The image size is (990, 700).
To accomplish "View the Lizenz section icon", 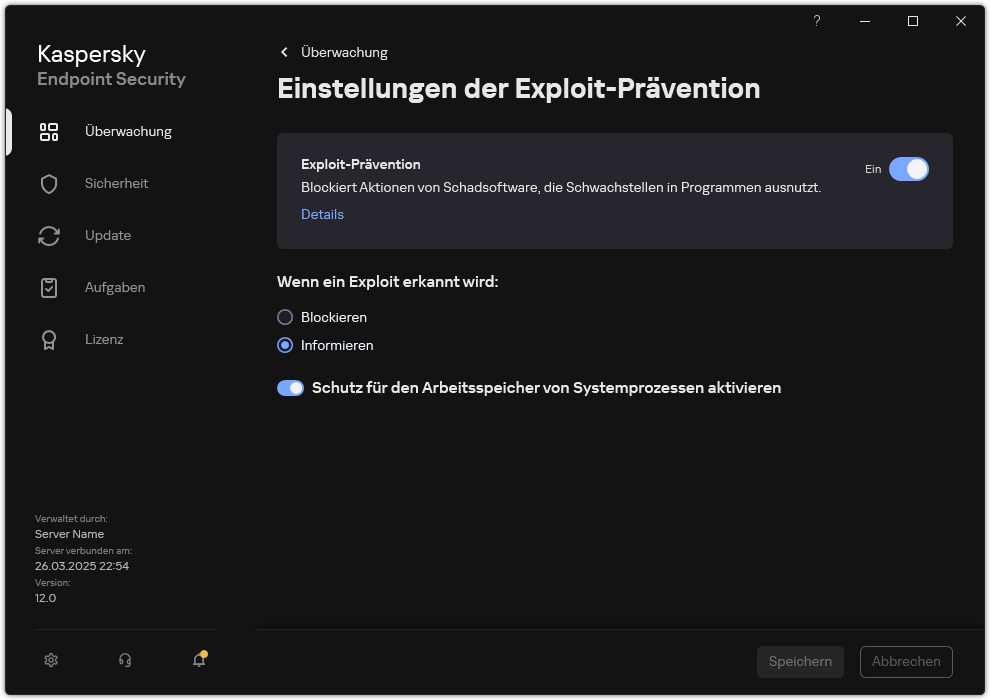I will [49, 339].
